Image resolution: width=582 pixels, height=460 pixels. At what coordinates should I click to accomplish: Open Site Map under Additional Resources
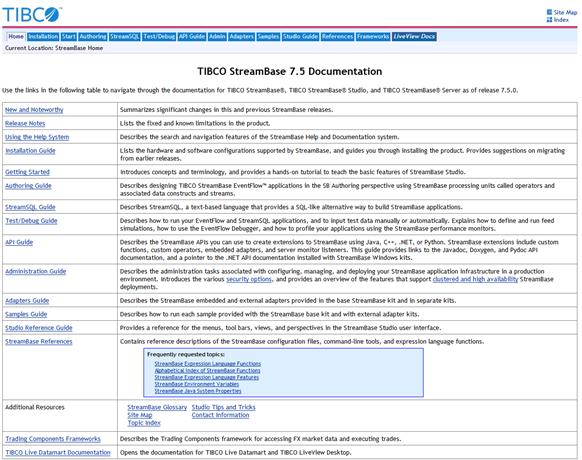140,415
